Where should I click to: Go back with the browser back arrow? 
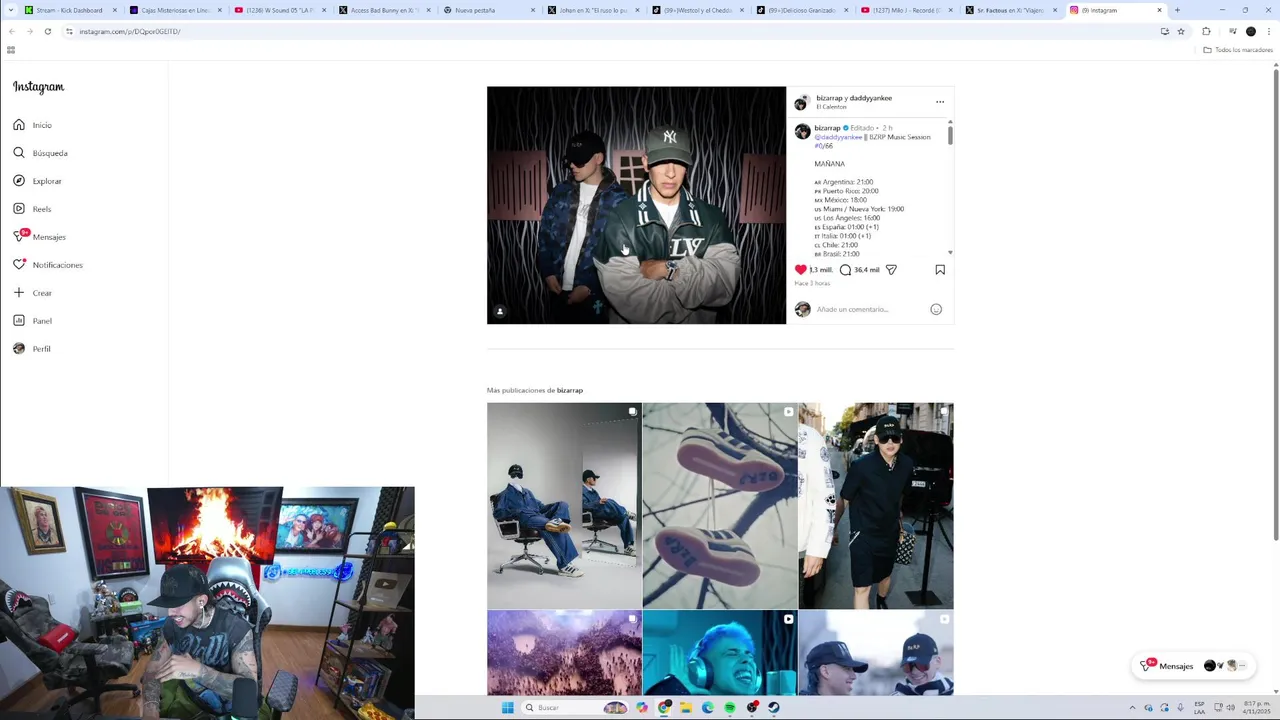click(11, 31)
